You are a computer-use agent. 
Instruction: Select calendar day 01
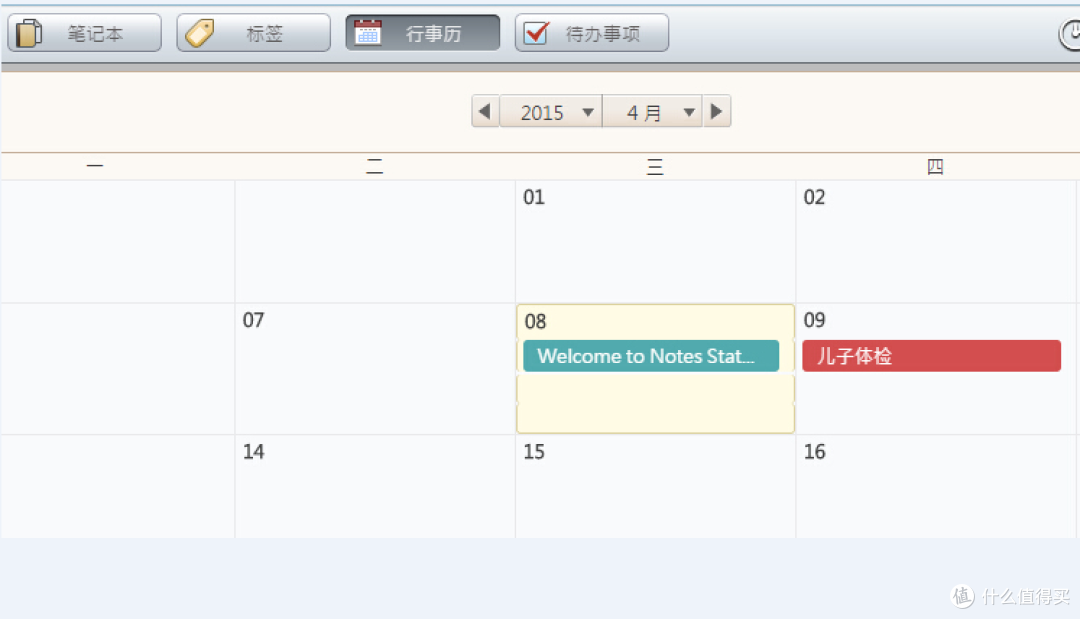coord(655,242)
